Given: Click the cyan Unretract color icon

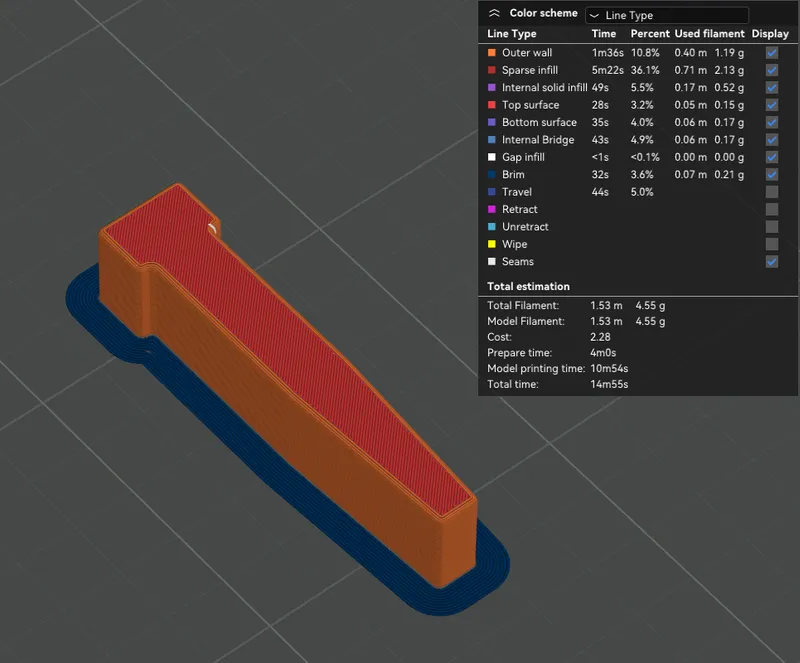Looking at the screenshot, I should (x=491, y=227).
